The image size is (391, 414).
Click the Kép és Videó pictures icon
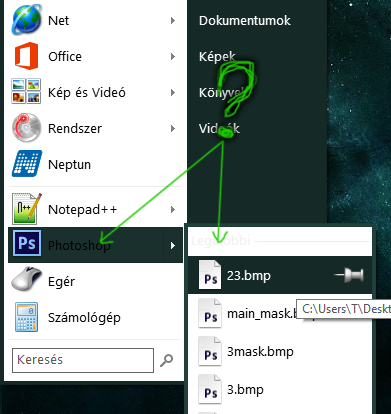(x=26, y=91)
